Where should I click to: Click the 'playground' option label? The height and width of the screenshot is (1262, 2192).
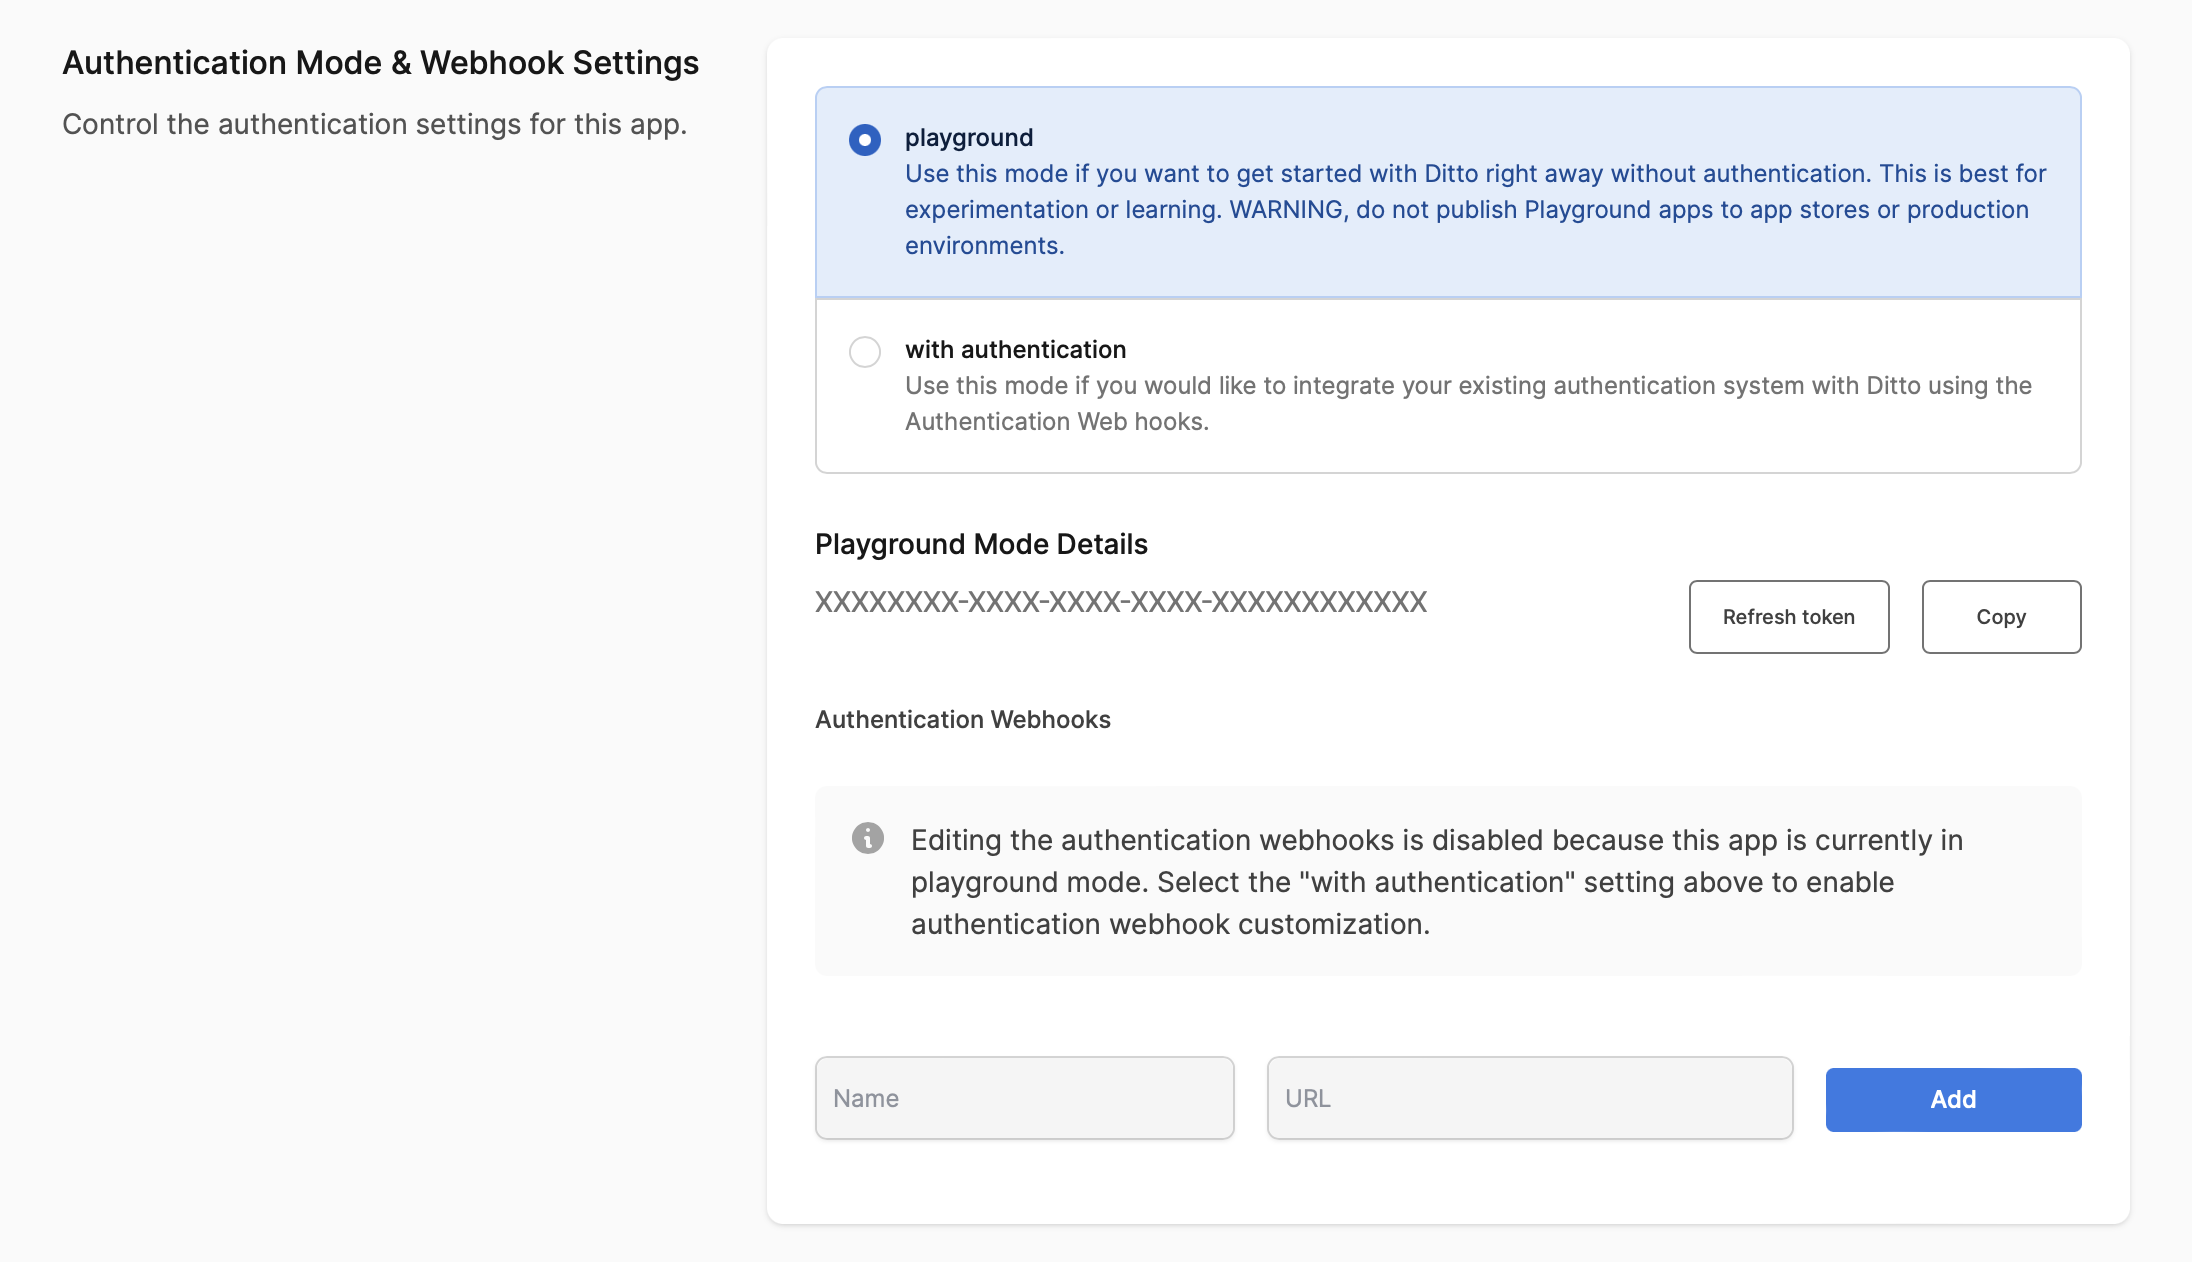point(968,138)
